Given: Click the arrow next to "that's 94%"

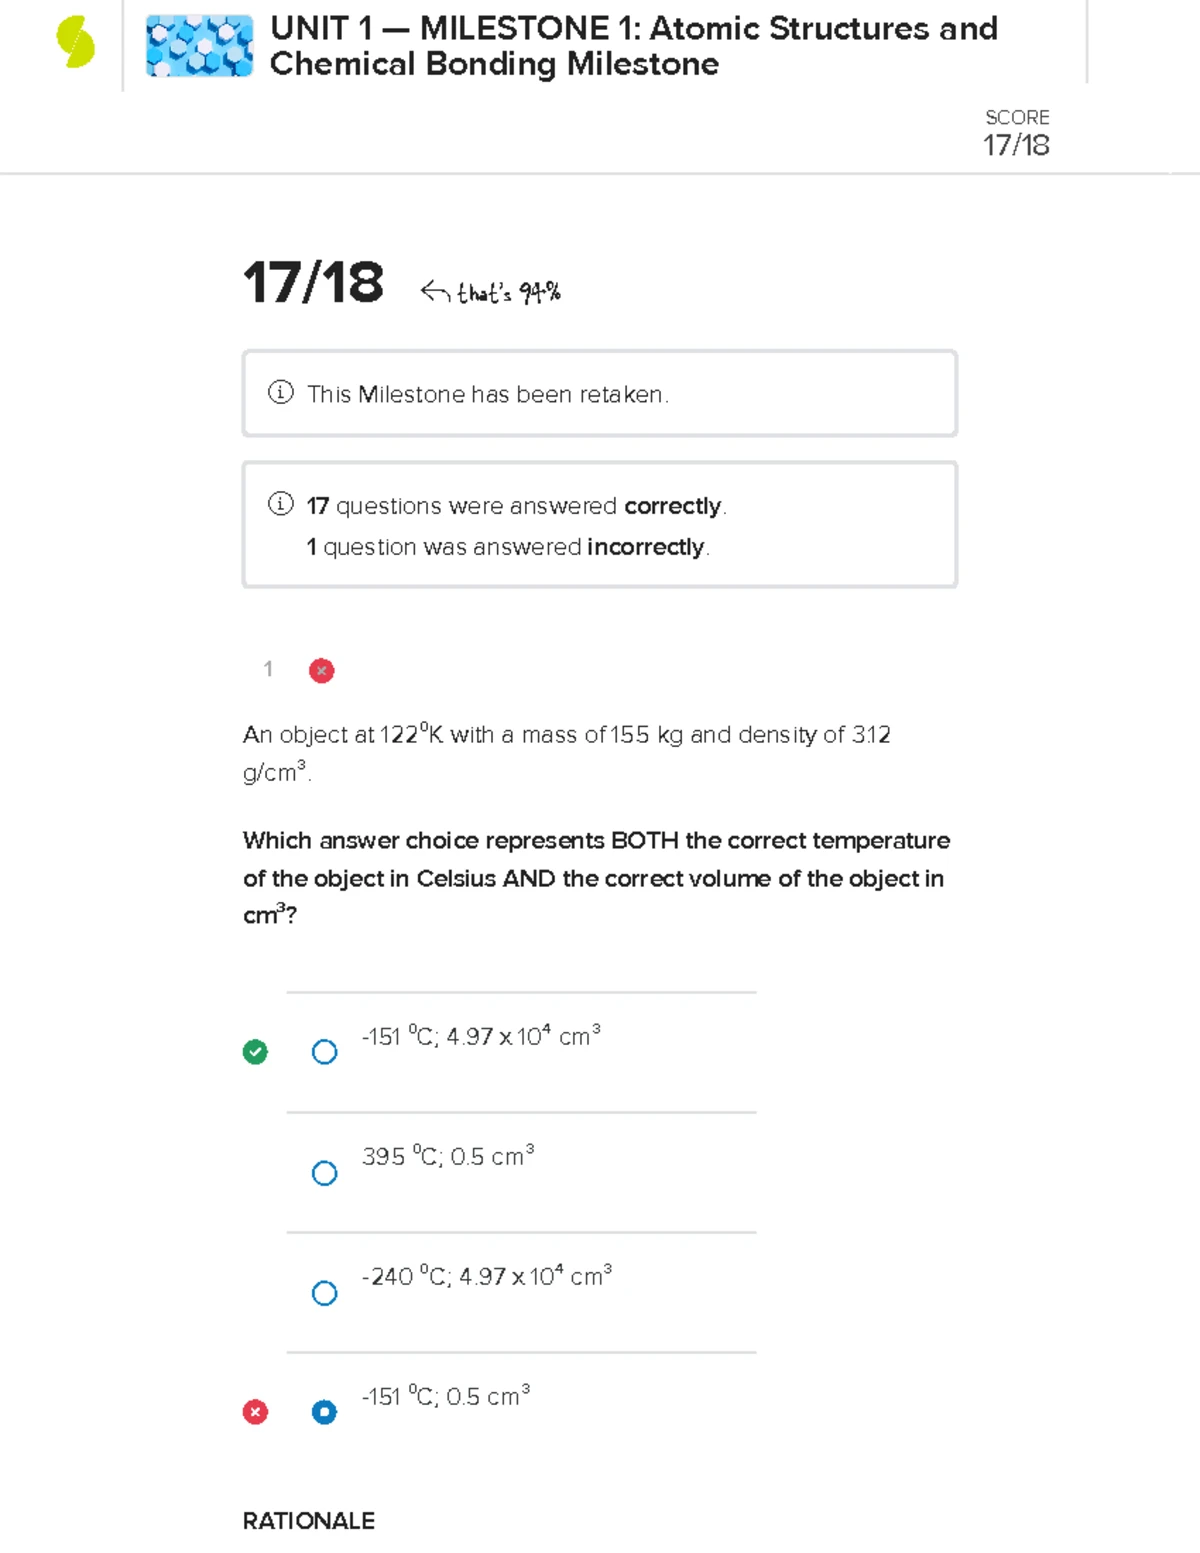Looking at the screenshot, I should tap(434, 291).
